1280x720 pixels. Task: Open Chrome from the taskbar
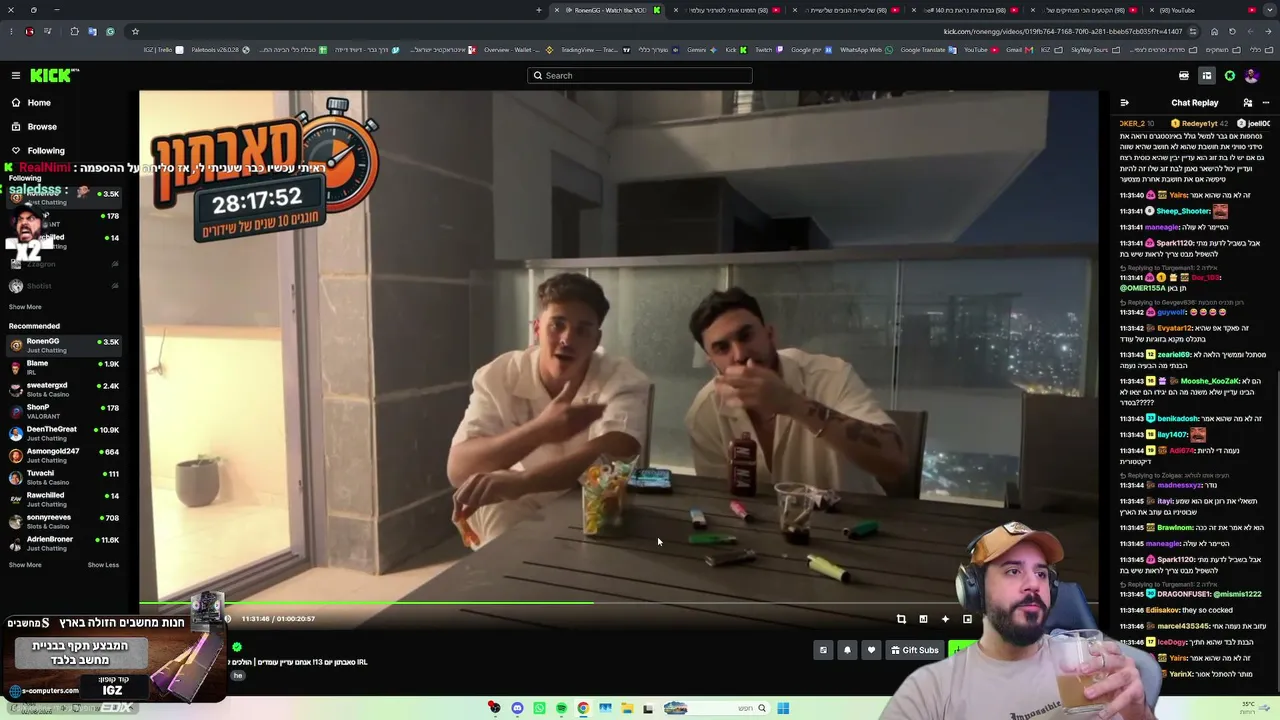click(583, 708)
